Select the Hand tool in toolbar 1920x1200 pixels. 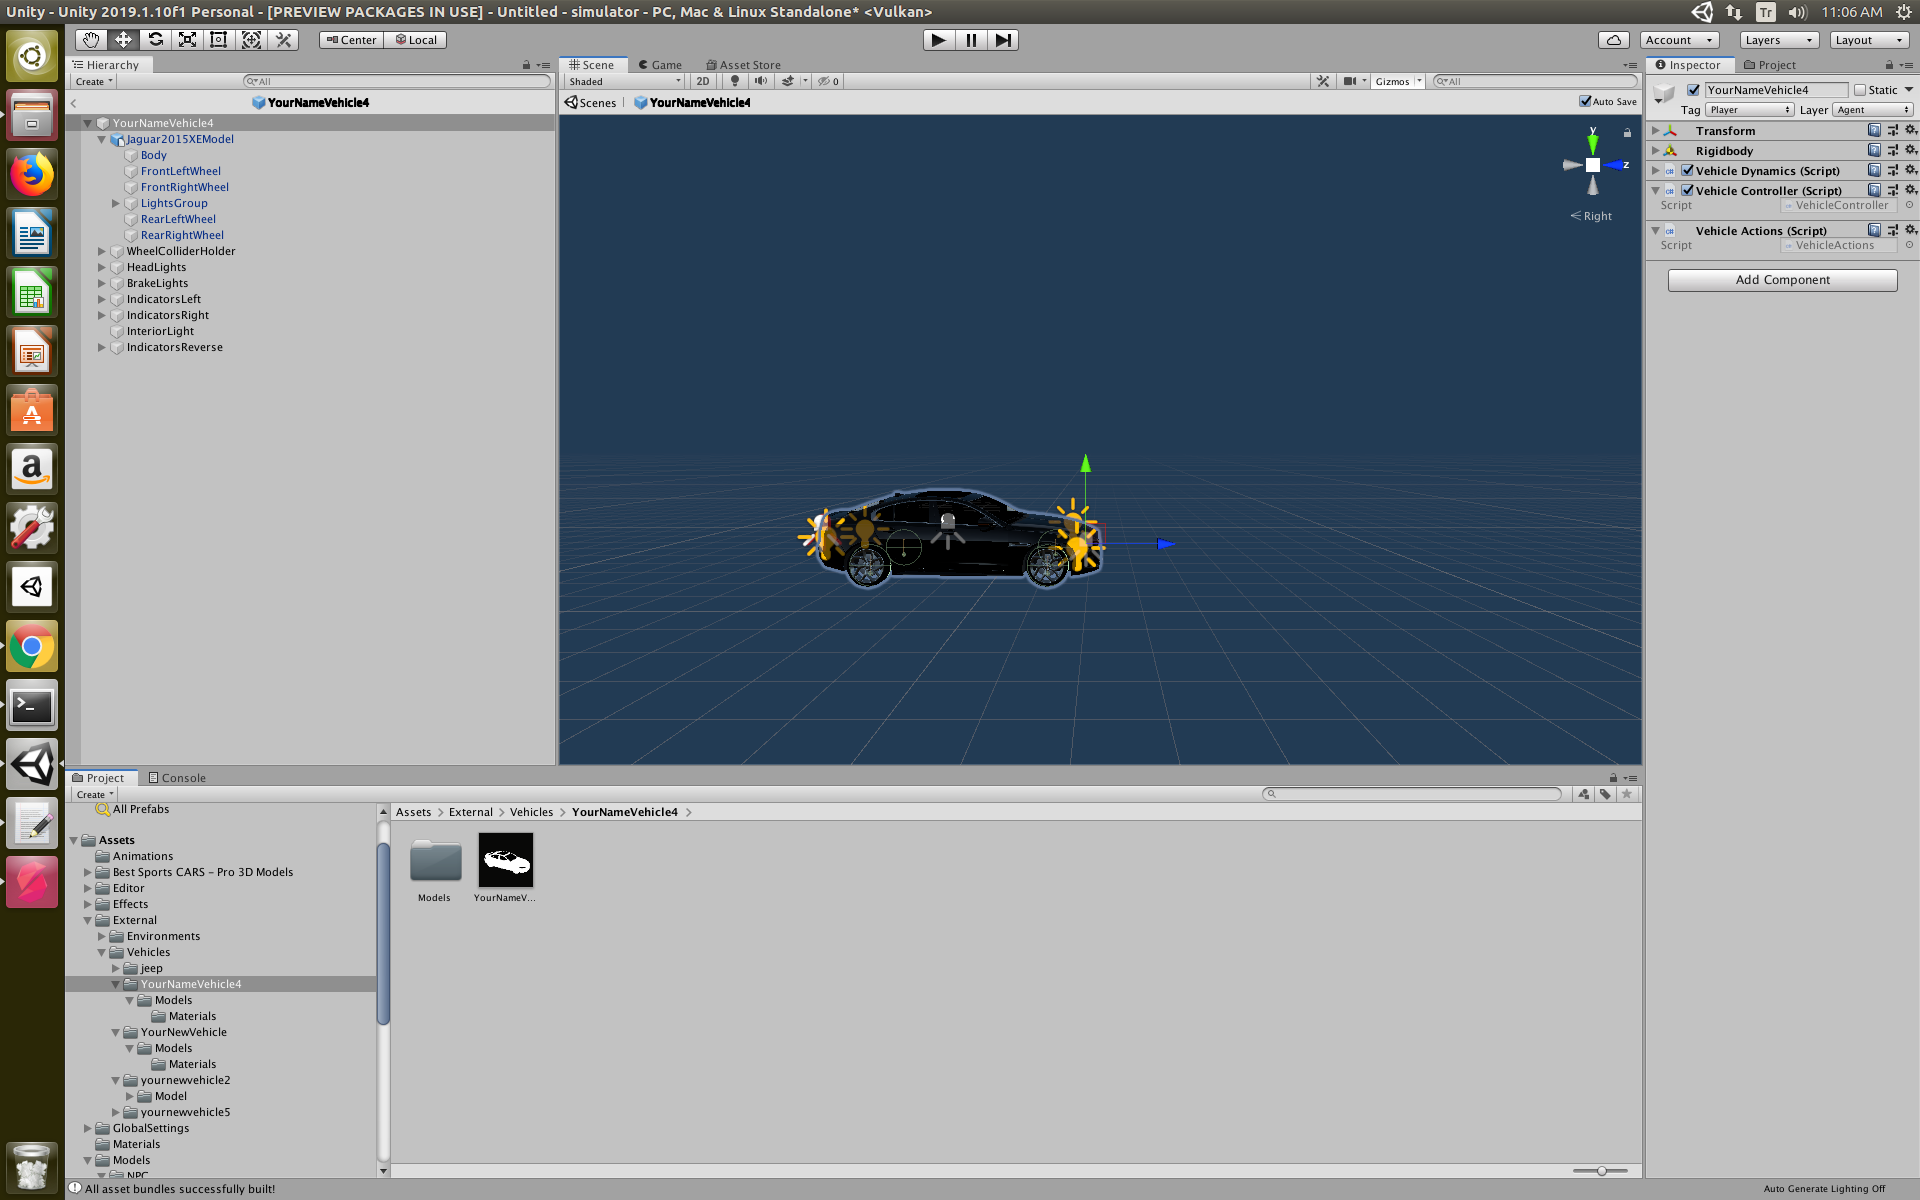pyautogui.click(x=91, y=40)
